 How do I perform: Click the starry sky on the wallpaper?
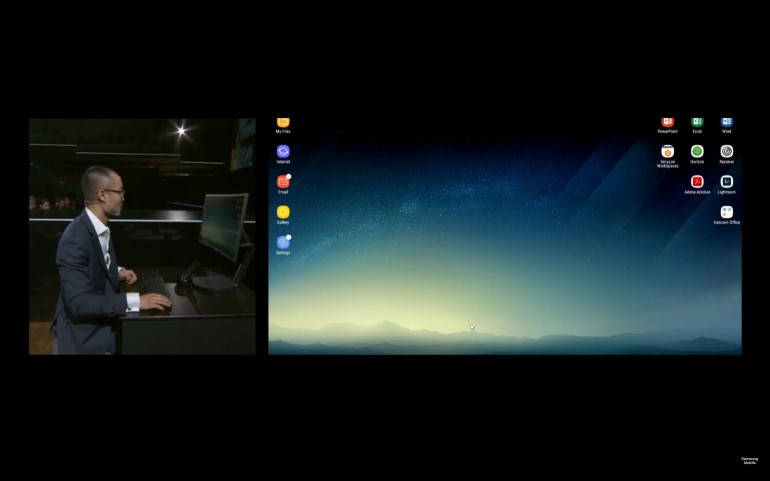click(x=420, y=200)
